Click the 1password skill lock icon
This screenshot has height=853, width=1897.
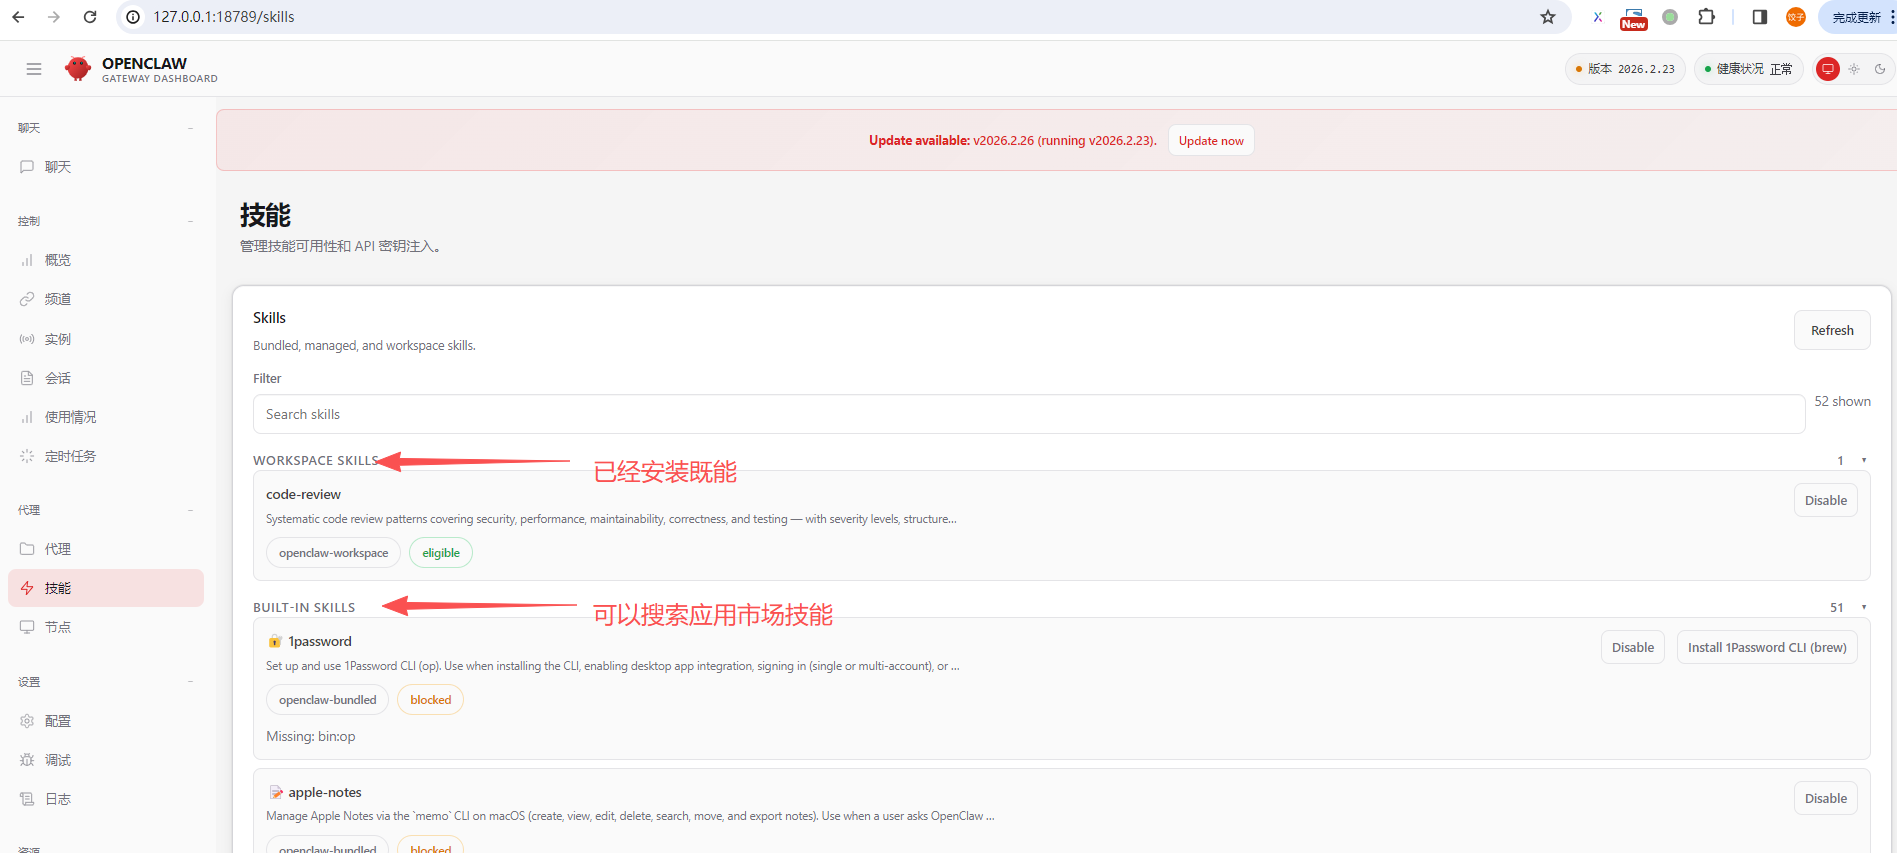275,642
